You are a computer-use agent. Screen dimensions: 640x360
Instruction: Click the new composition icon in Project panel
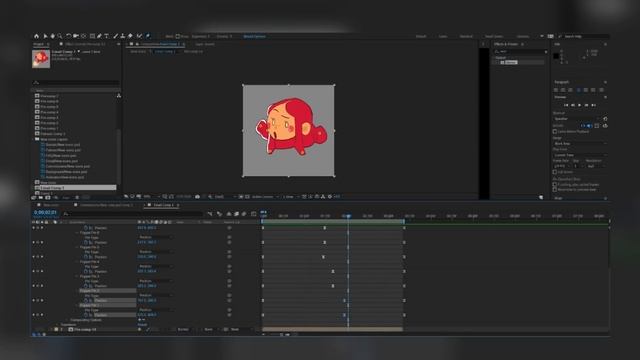pos(48,198)
